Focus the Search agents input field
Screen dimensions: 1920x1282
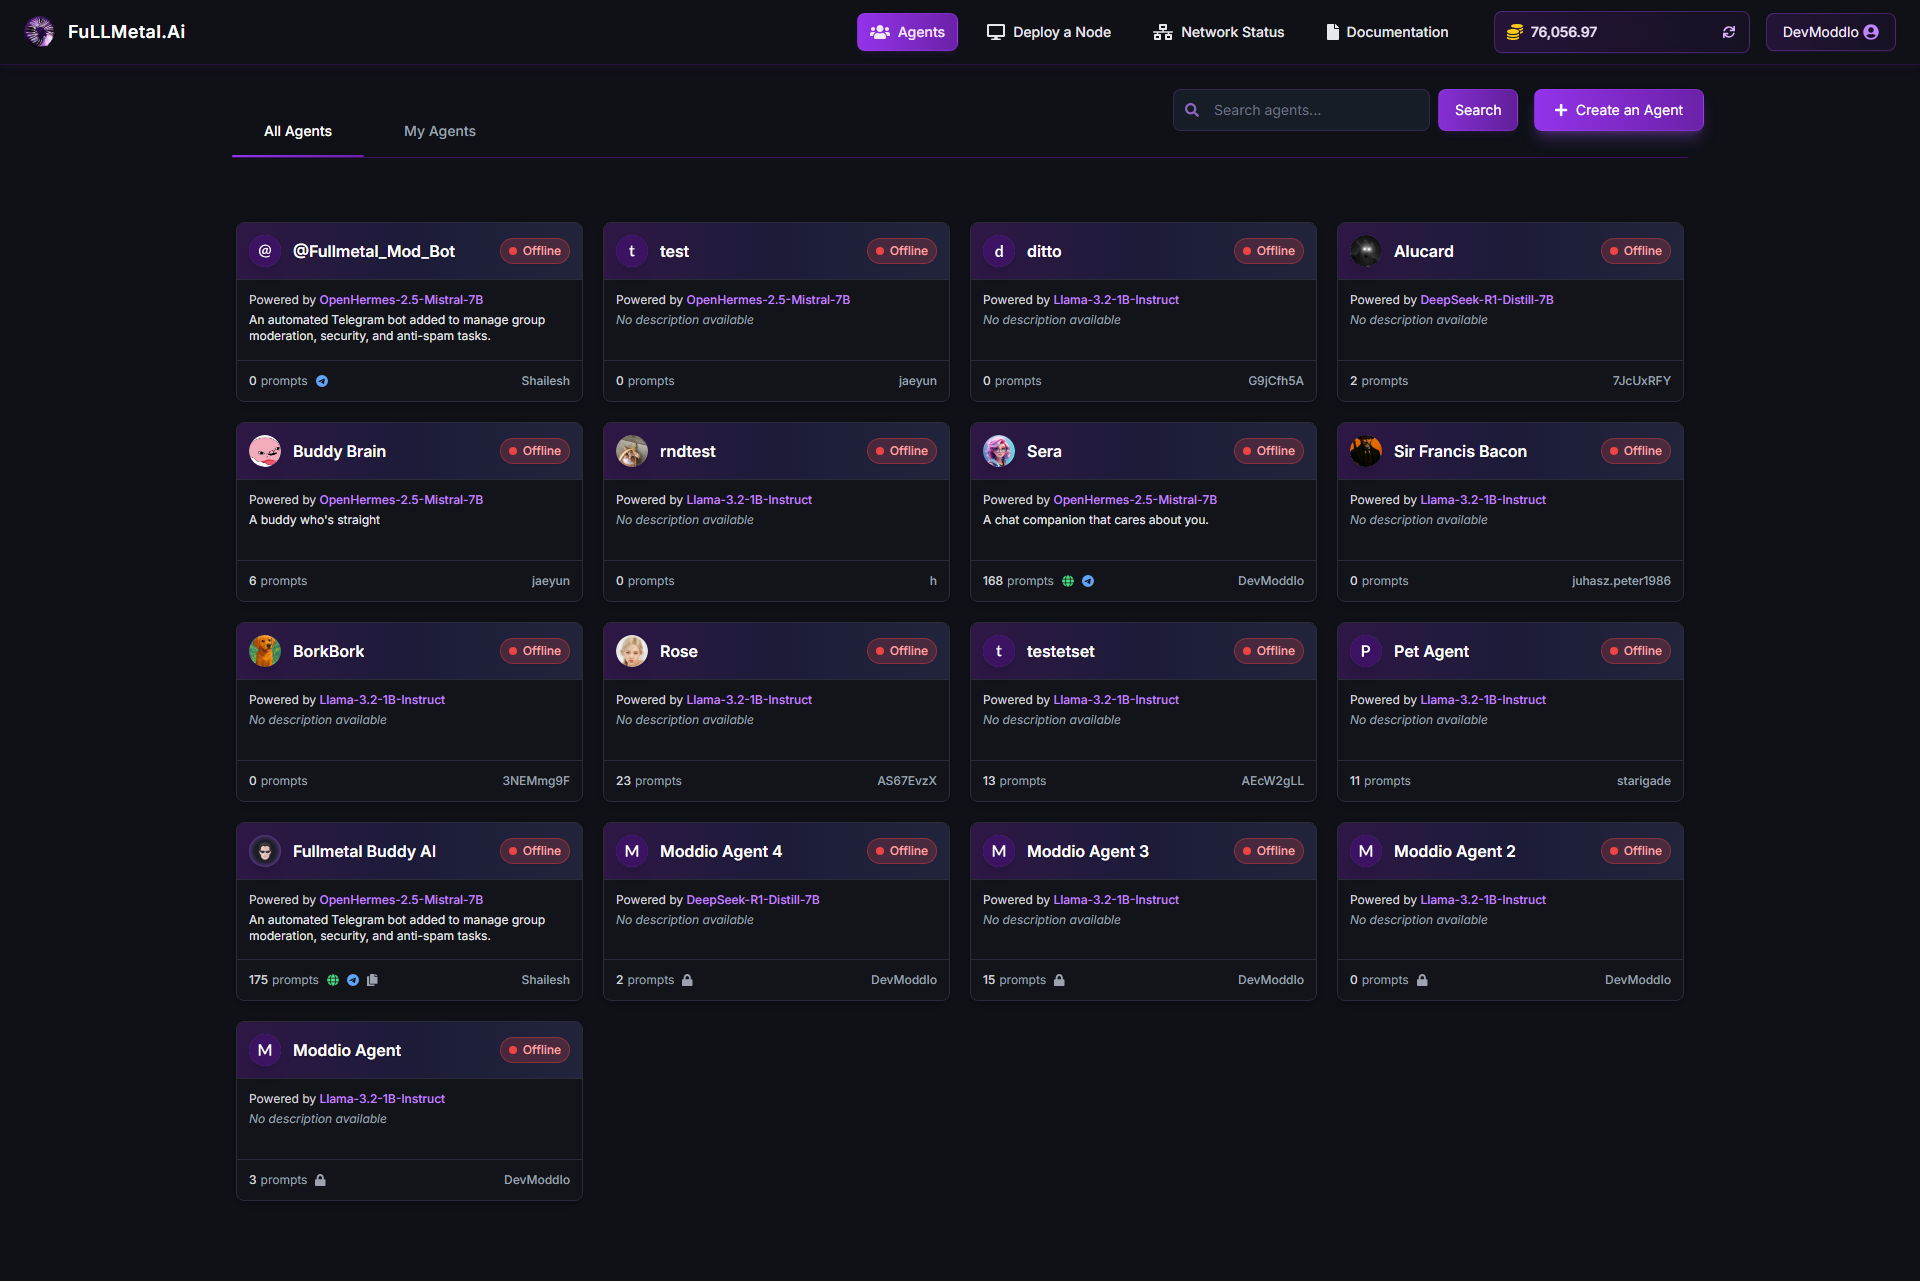point(1314,110)
